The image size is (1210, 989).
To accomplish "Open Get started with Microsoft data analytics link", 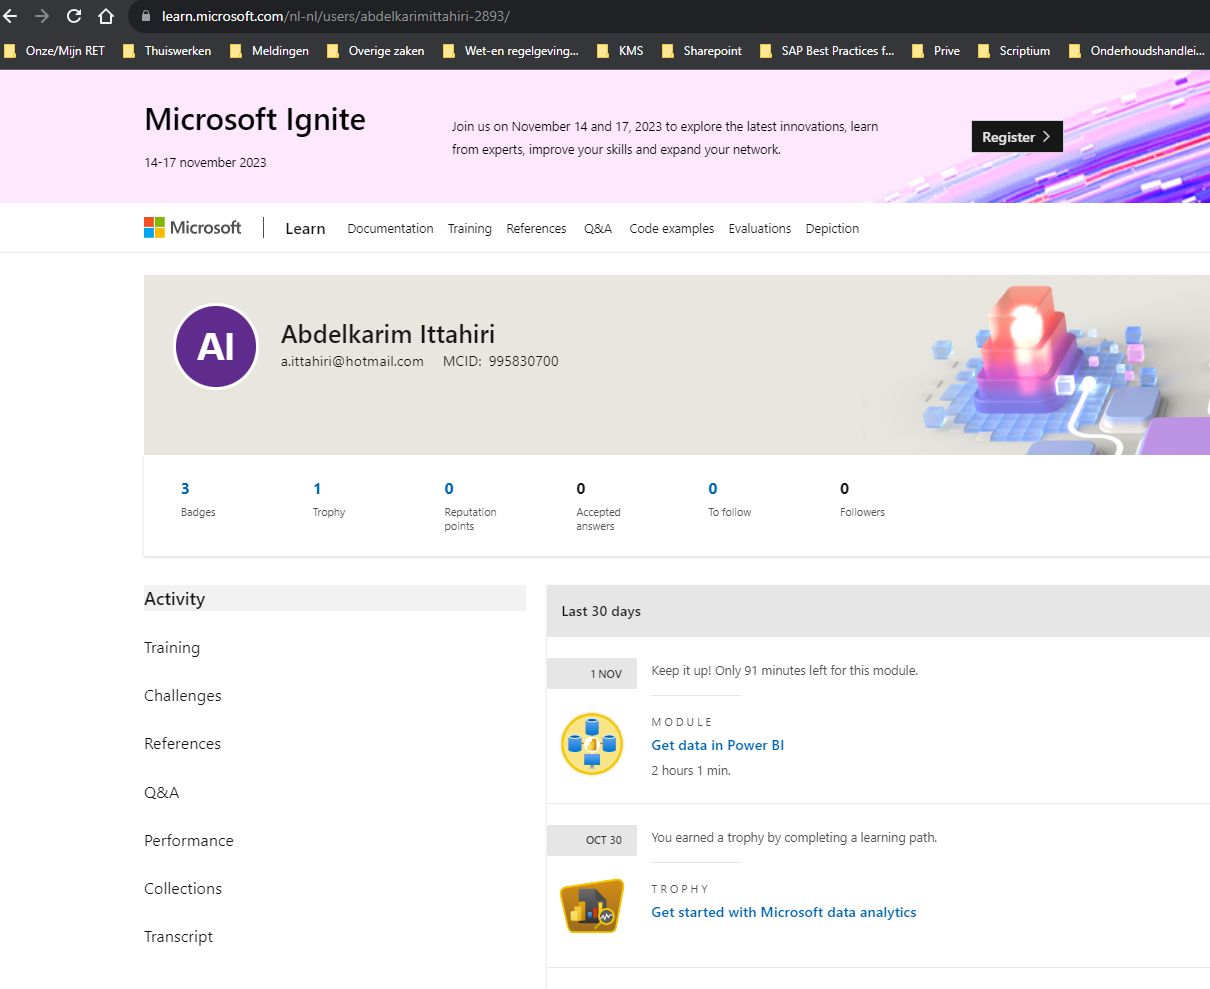I will (784, 912).
